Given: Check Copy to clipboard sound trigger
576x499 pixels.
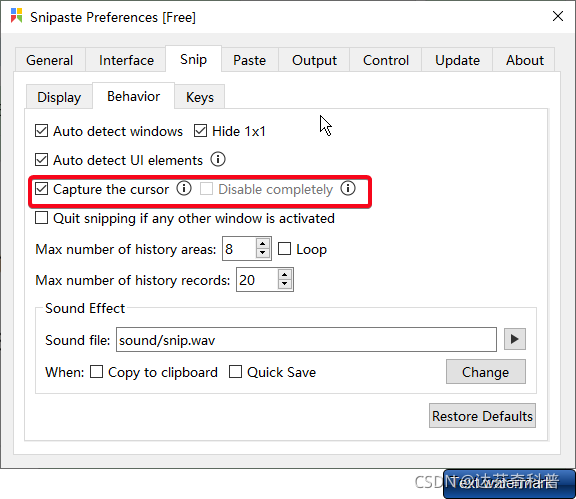Looking at the screenshot, I should pyautogui.click(x=97, y=372).
